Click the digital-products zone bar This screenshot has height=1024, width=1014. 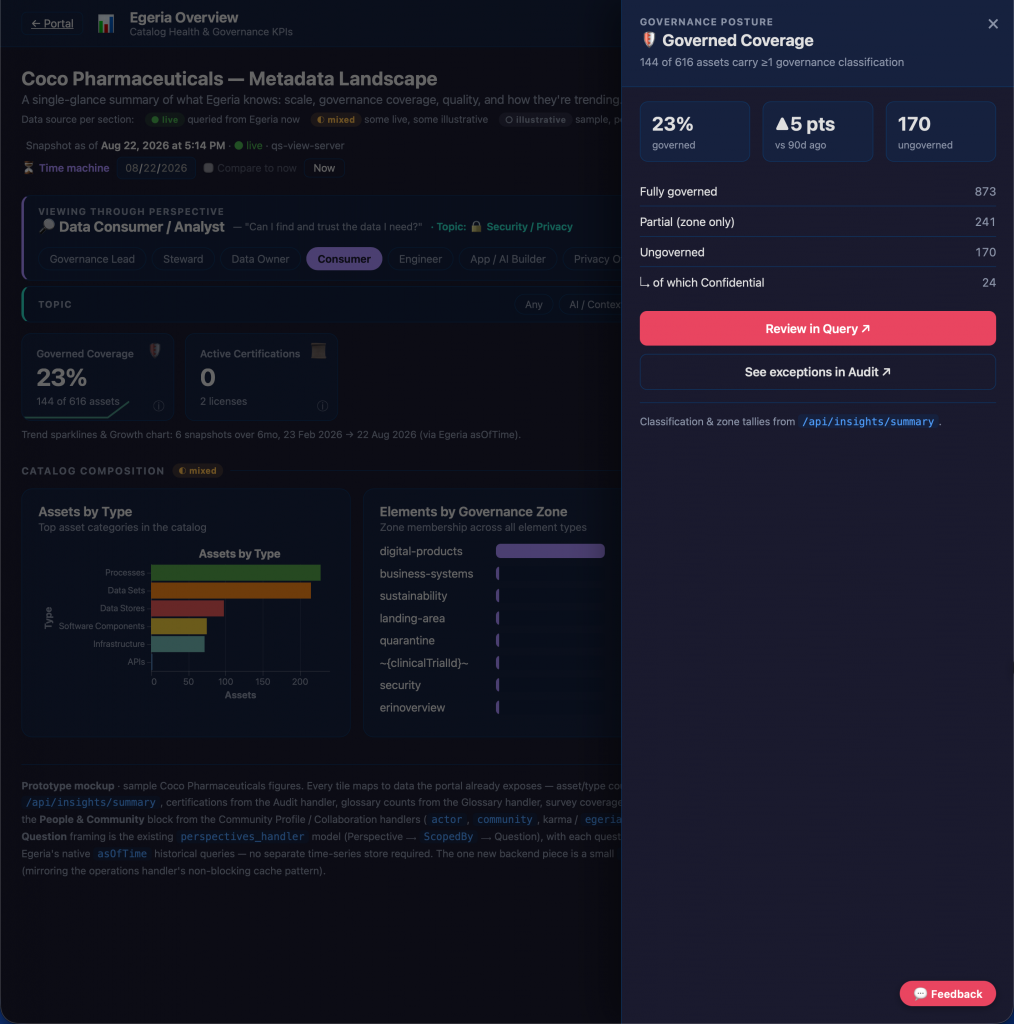pos(550,551)
